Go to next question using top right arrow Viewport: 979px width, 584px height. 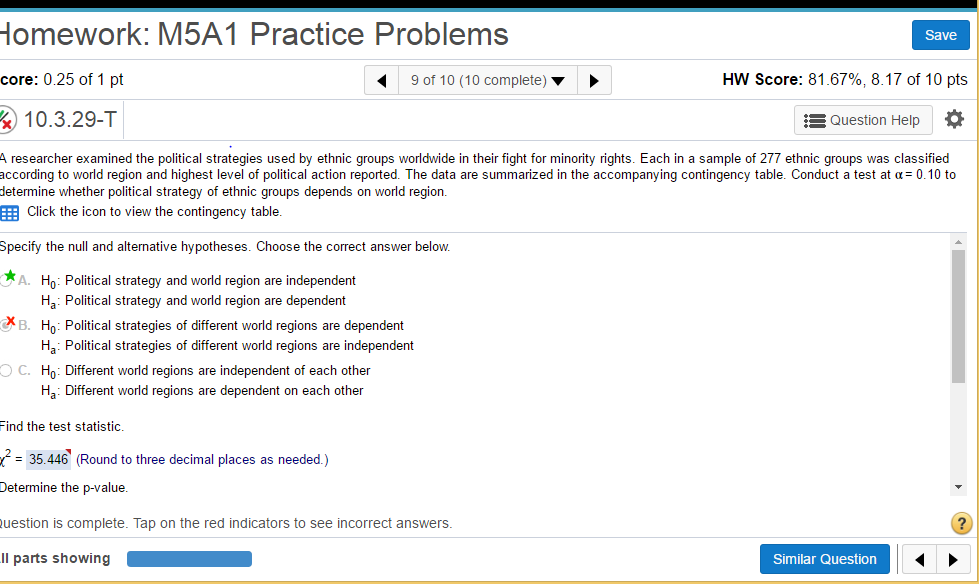click(x=594, y=80)
